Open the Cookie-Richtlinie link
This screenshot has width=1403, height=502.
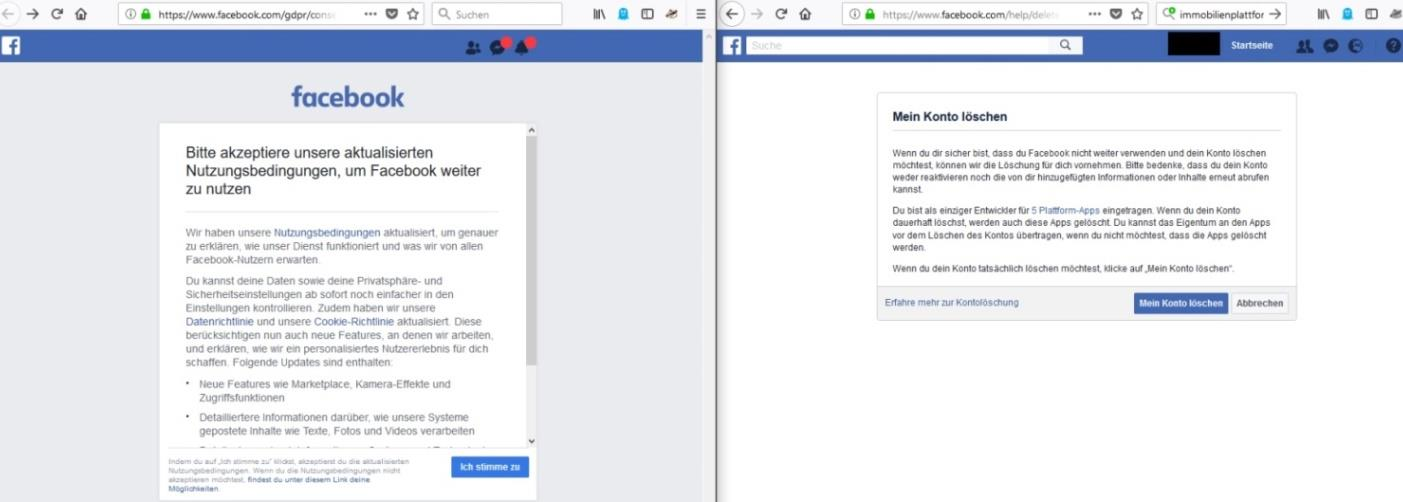(x=355, y=322)
